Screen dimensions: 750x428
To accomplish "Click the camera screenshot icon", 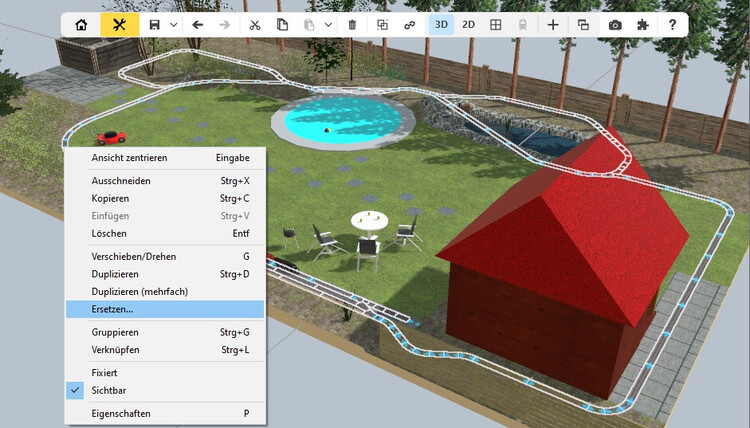I will (615, 25).
